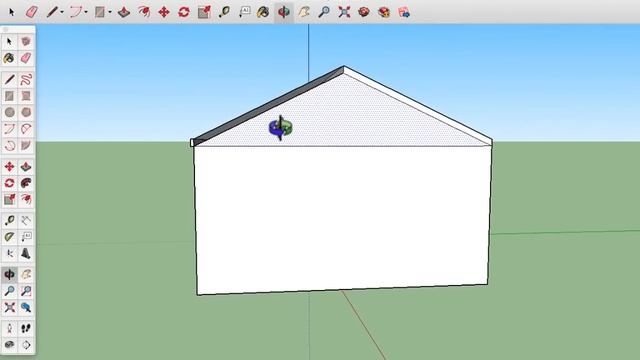The image size is (640, 360).
Task: Select the Line pencil in the left palette
Action: (x=10, y=79)
